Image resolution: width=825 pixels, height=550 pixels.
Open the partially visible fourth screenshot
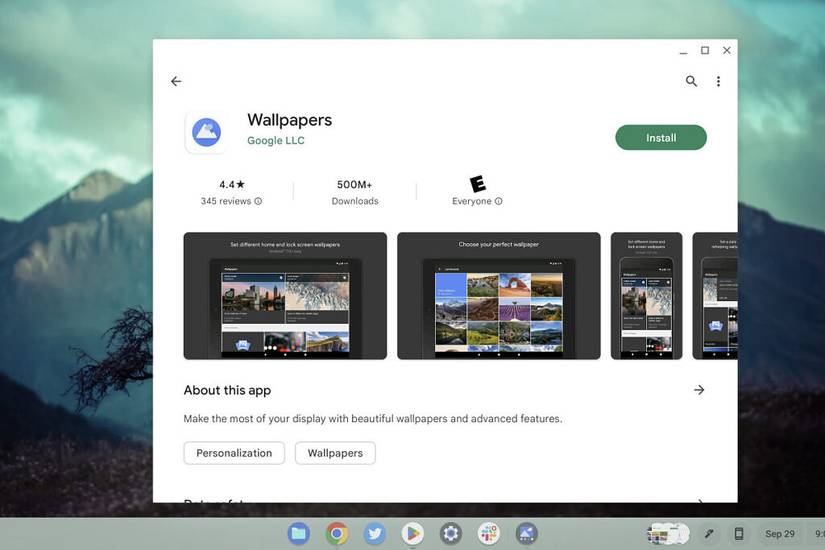tap(715, 296)
